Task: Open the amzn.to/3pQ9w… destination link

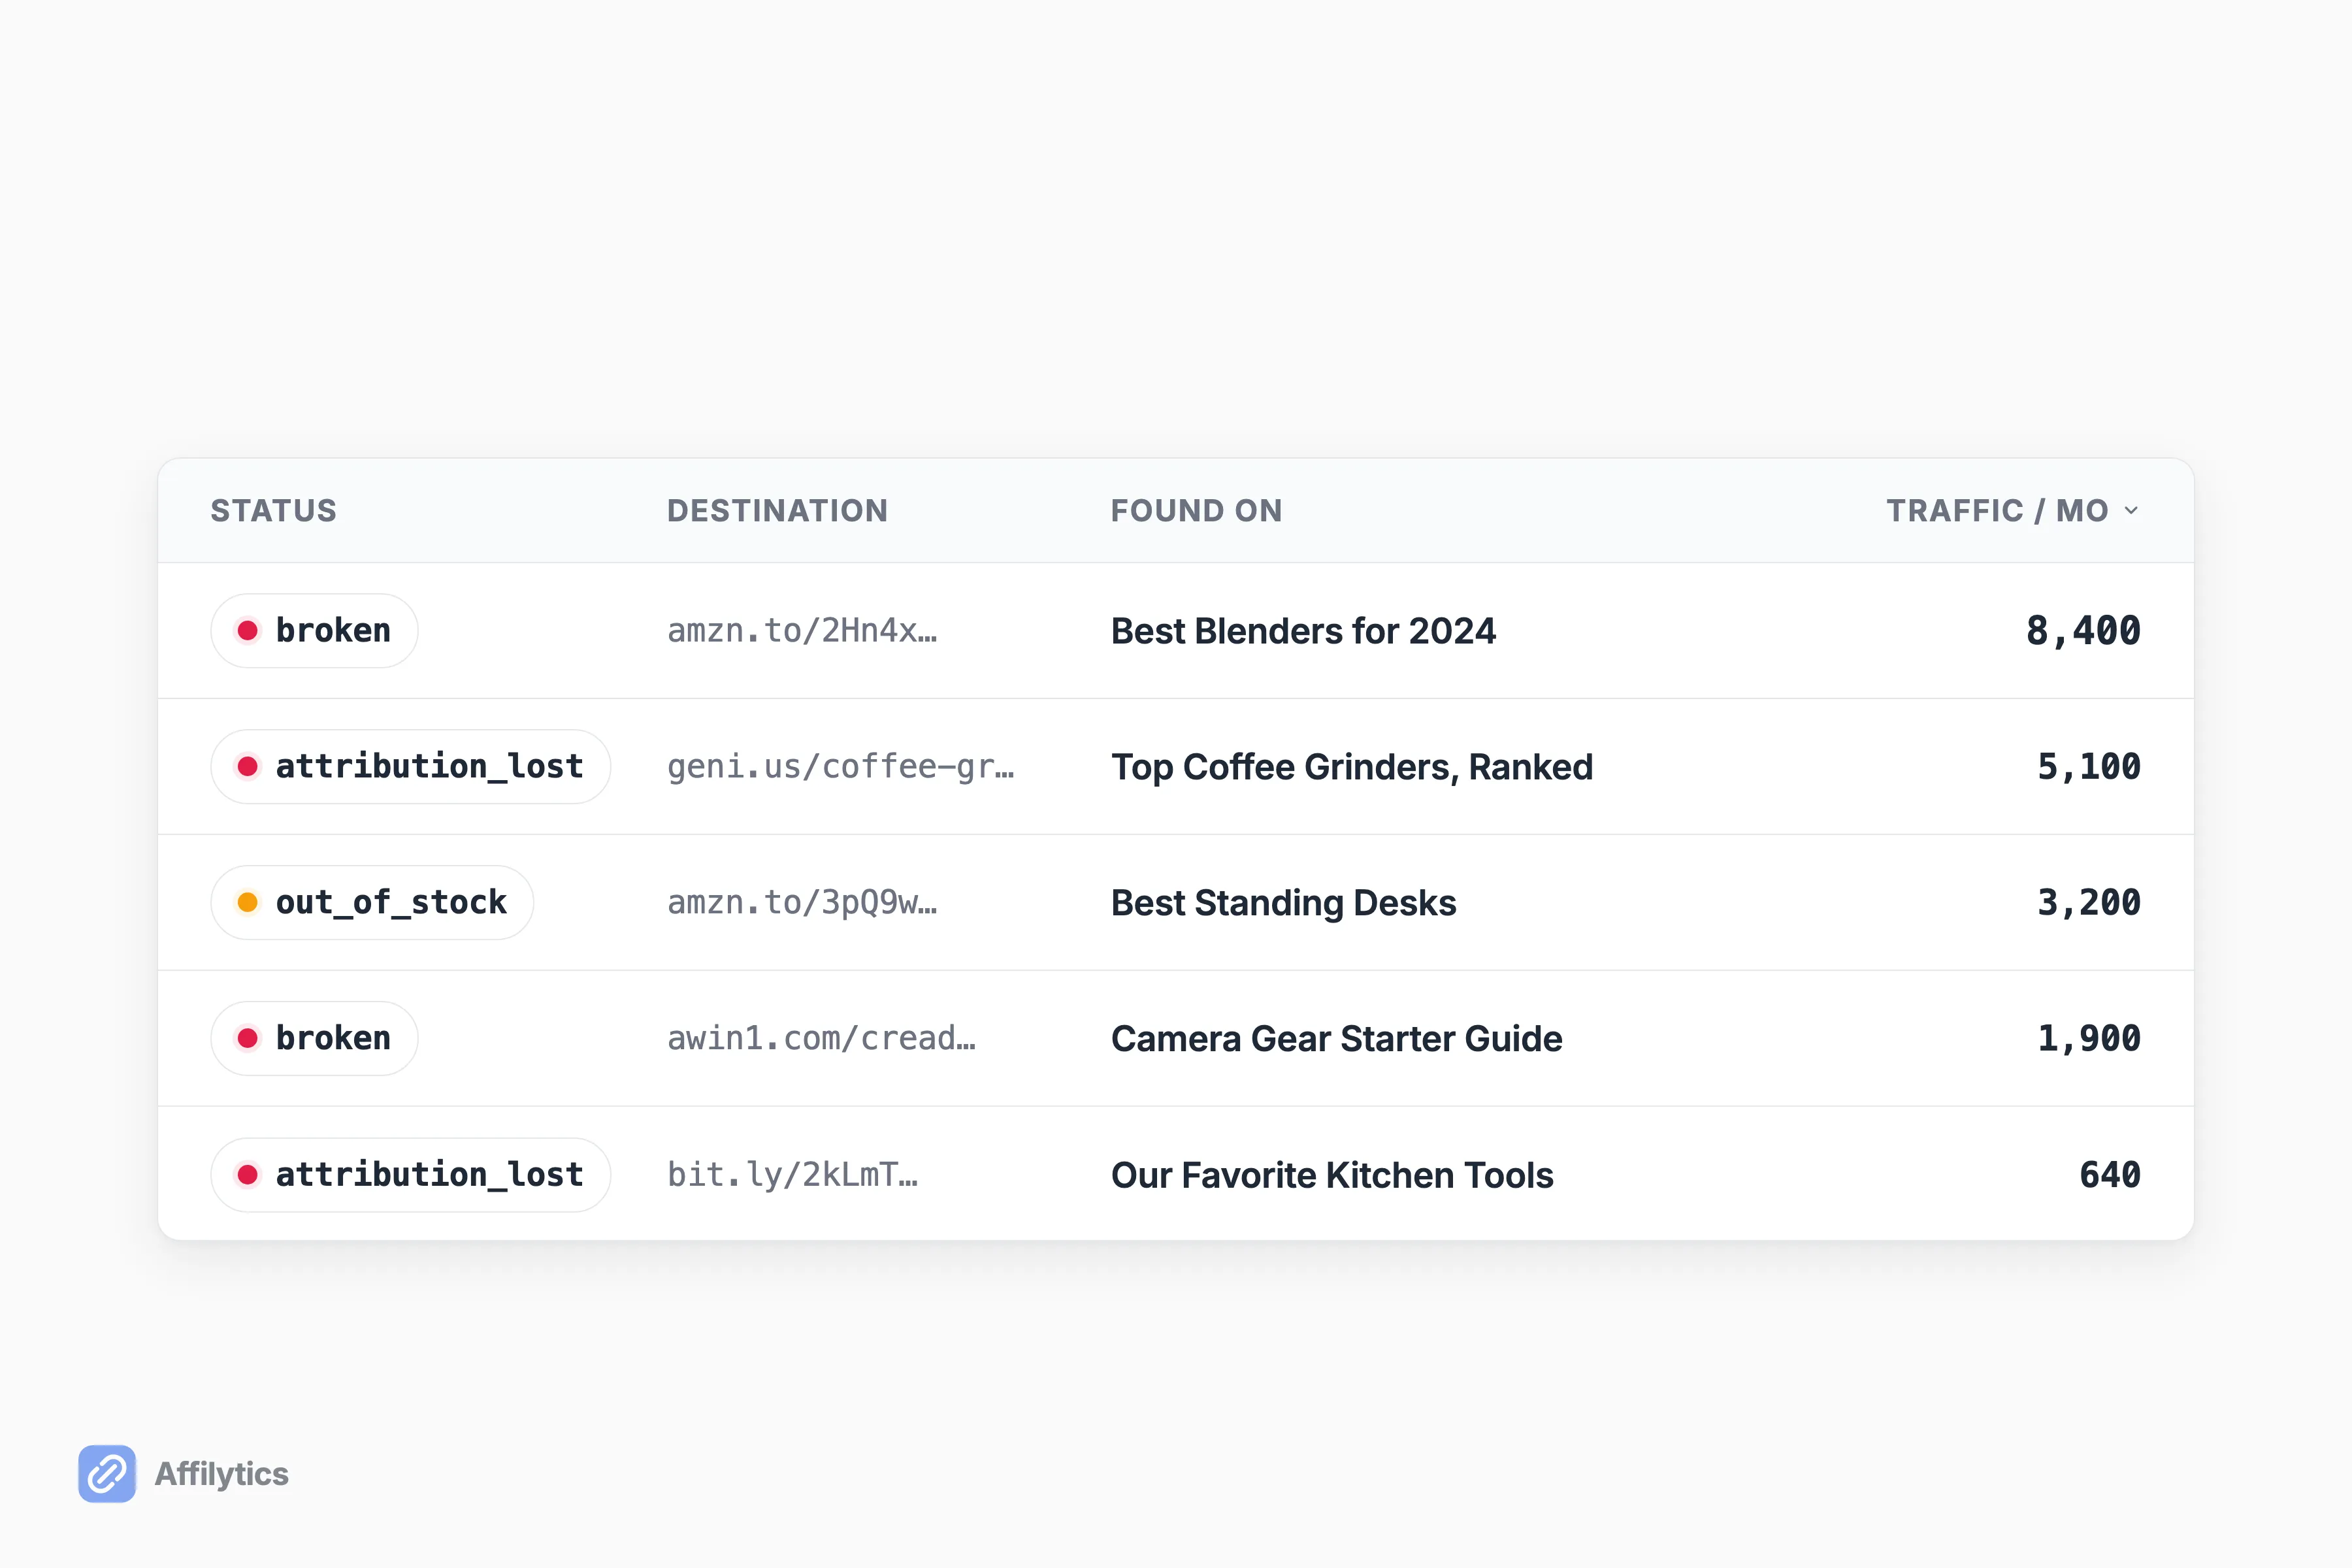Action: (x=802, y=903)
